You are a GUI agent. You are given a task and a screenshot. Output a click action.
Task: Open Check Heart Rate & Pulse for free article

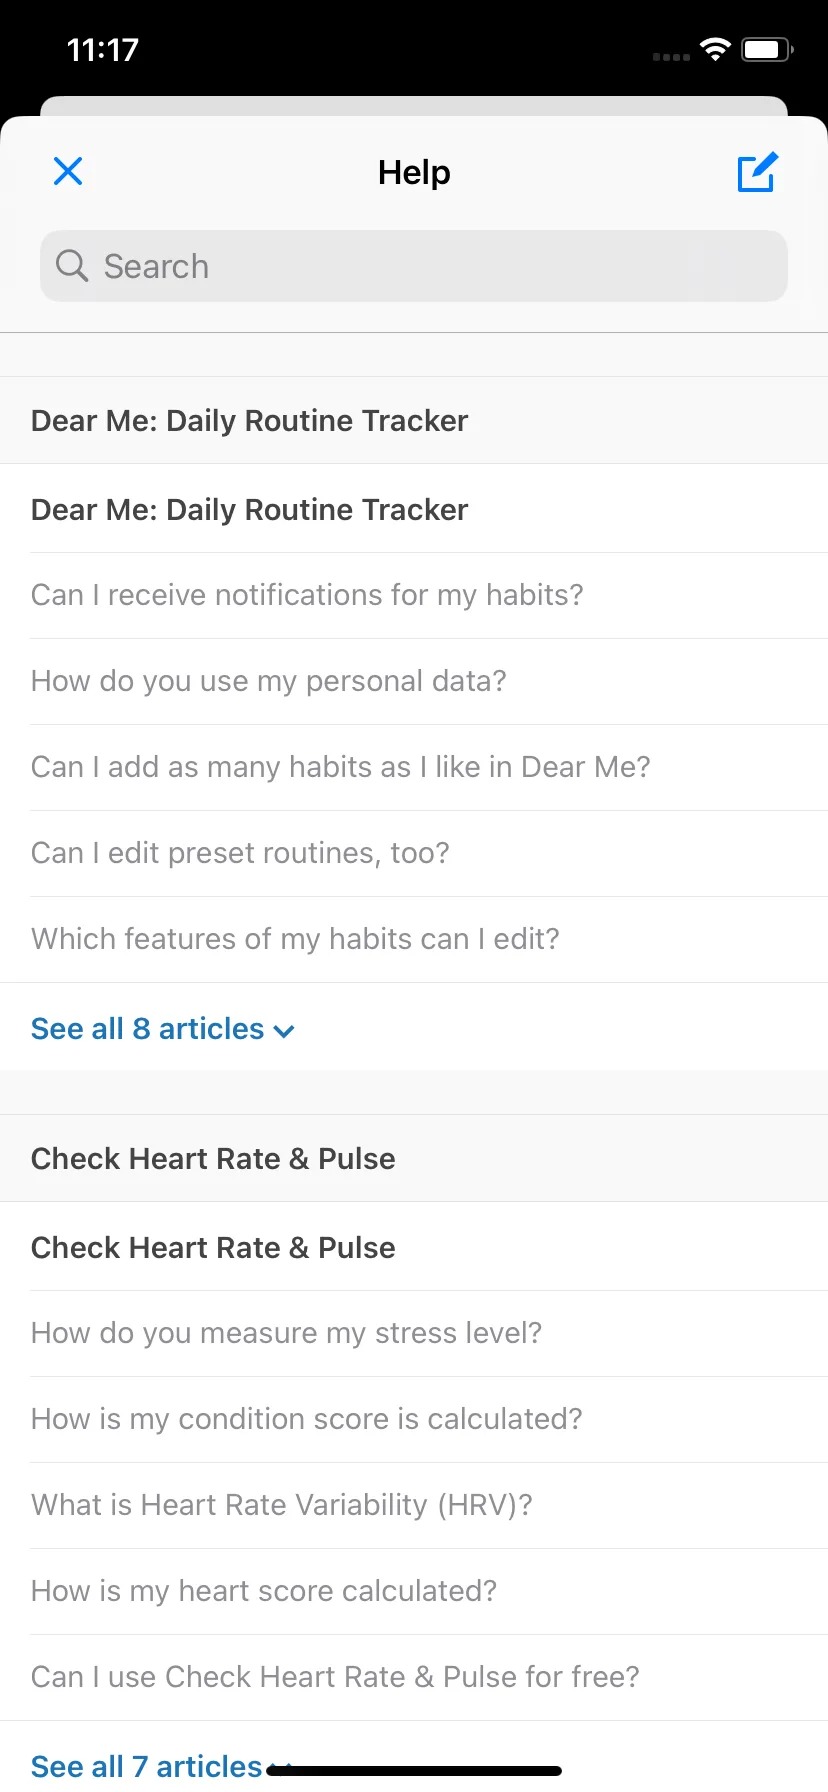[x=414, y=1677]
